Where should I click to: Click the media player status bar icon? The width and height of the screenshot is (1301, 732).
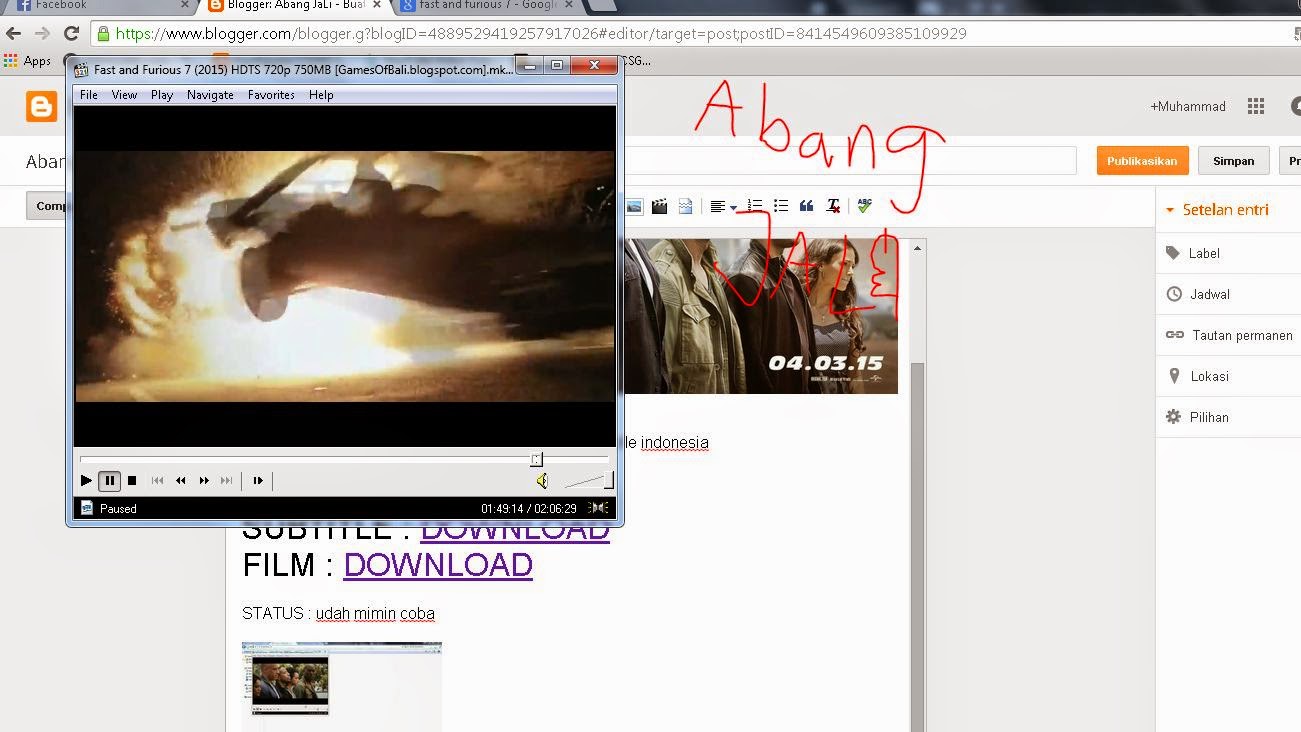[x=86, y=508]
